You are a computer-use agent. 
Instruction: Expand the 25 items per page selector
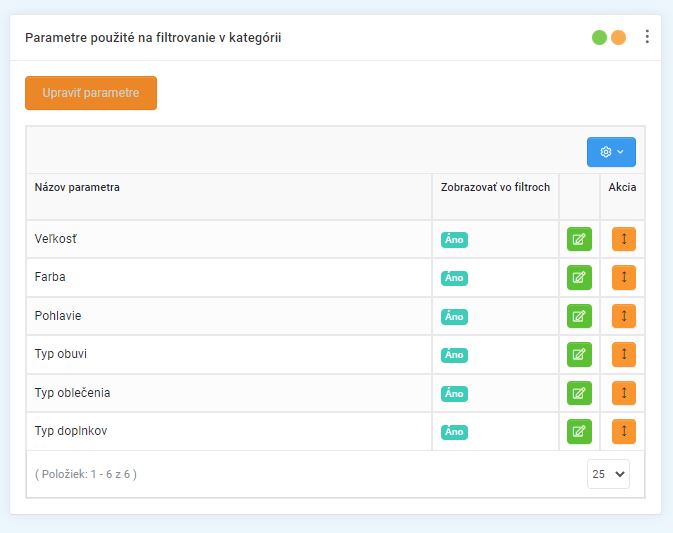pos(608,474)
